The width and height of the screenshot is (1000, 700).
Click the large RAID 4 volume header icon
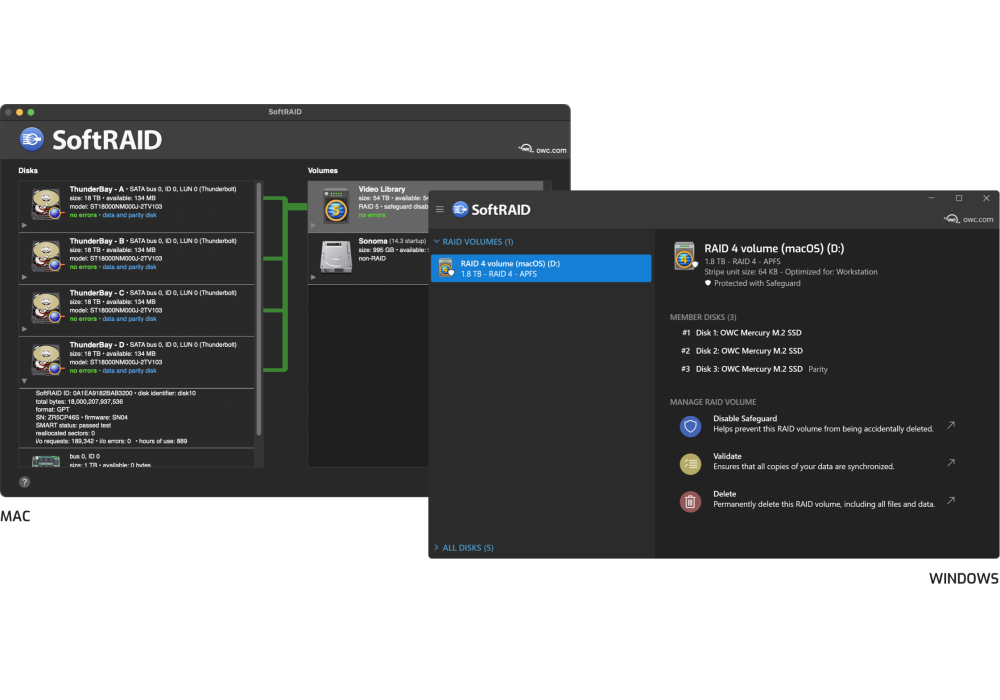pos(685,256)
